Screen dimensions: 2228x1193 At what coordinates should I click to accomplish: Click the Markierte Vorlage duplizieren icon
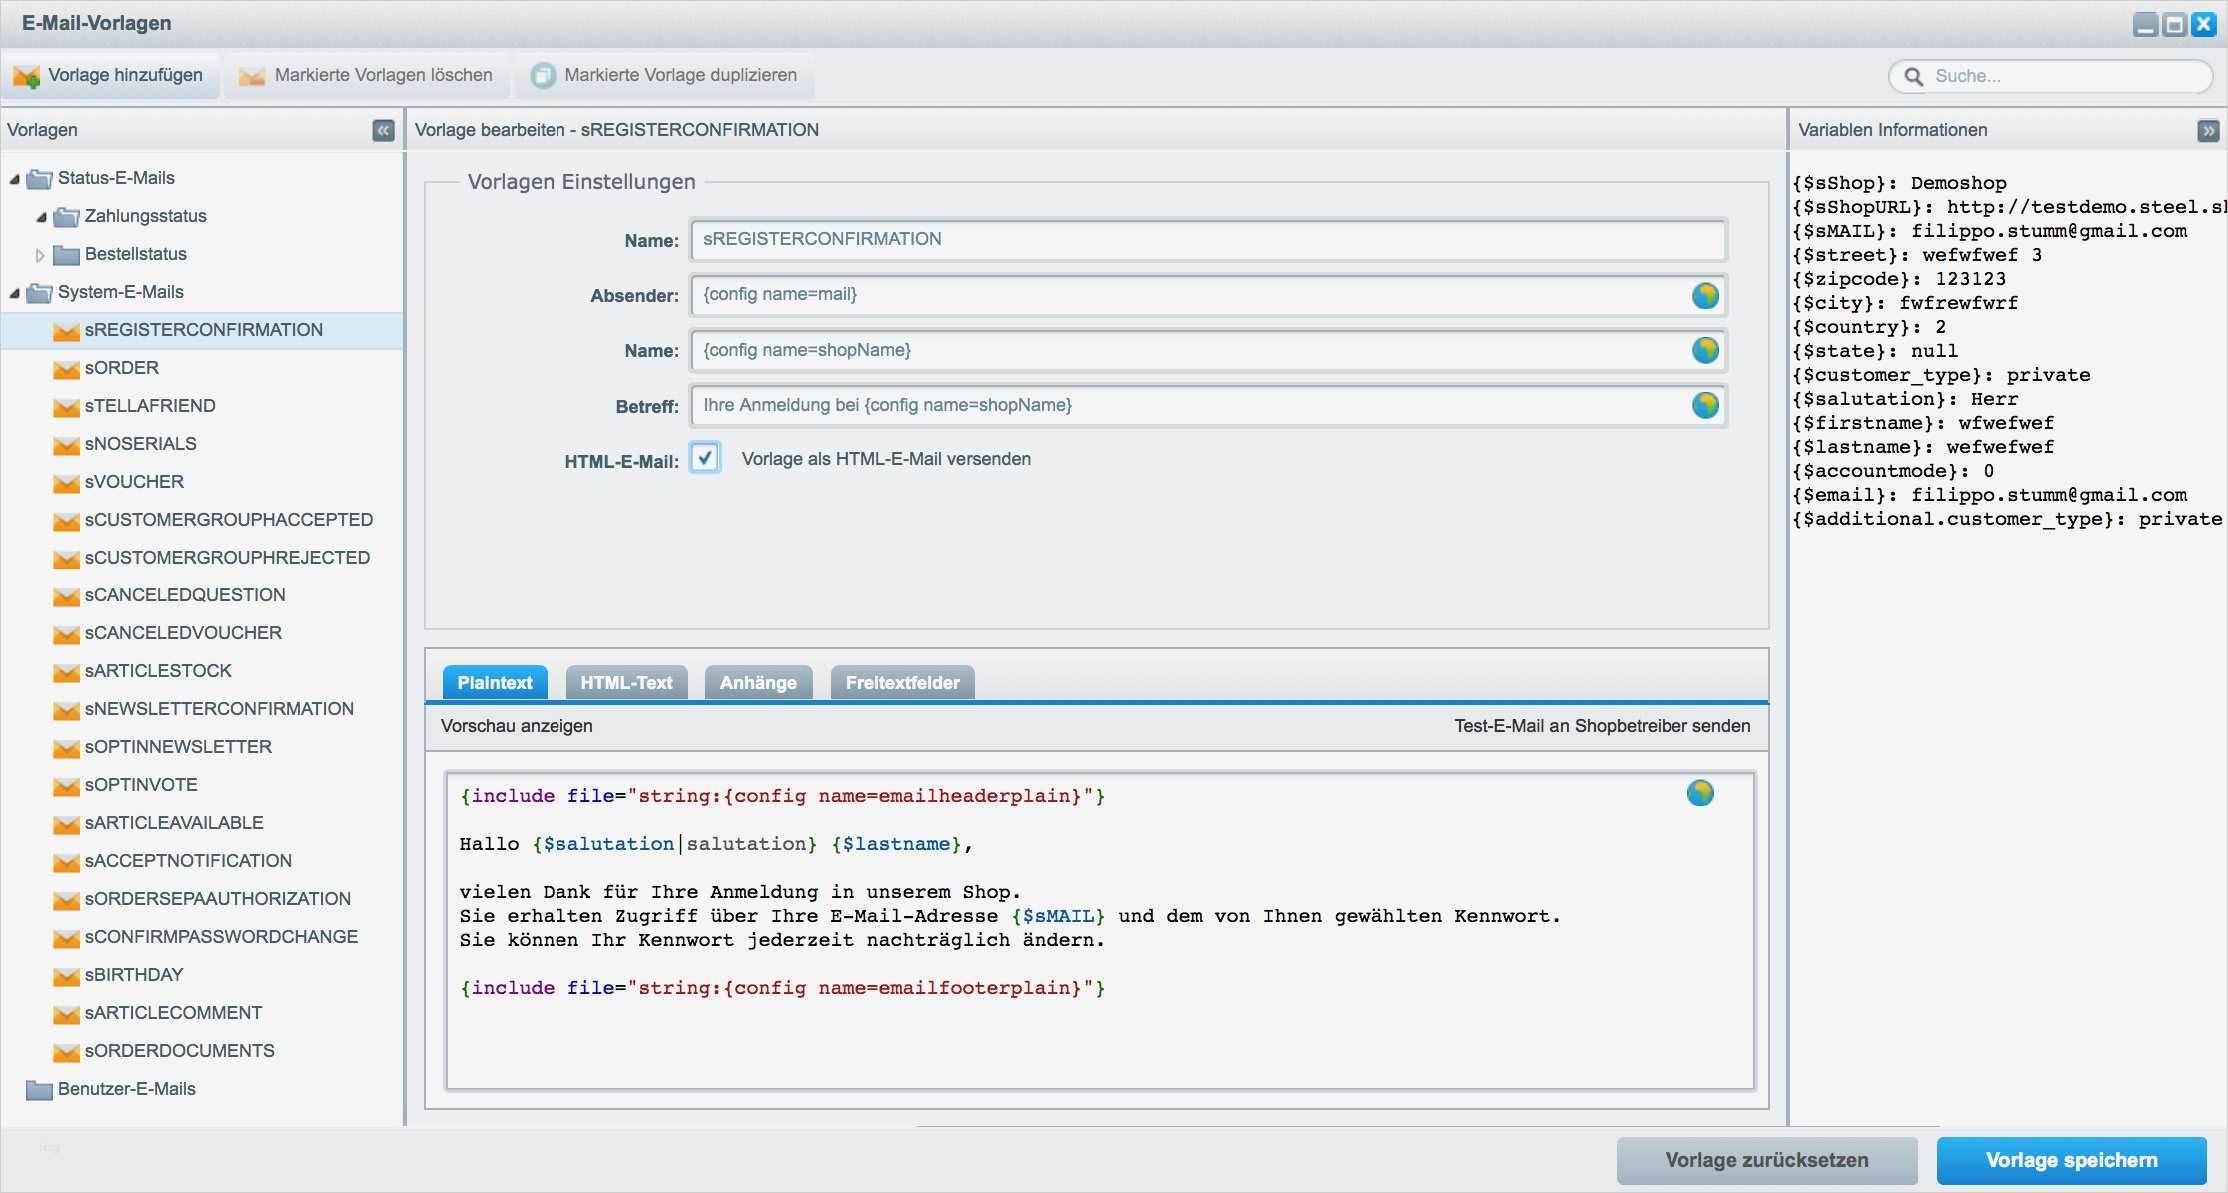[x=543, y=76]
